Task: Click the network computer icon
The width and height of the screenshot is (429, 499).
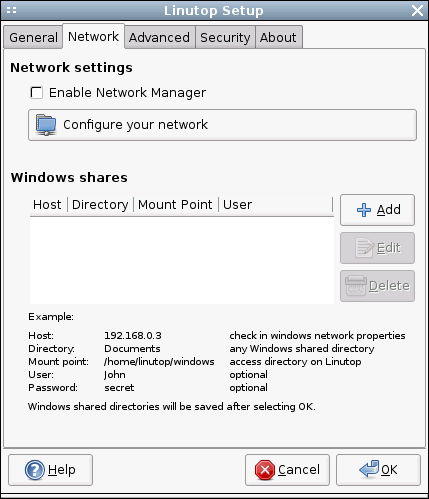Action: 46,125
